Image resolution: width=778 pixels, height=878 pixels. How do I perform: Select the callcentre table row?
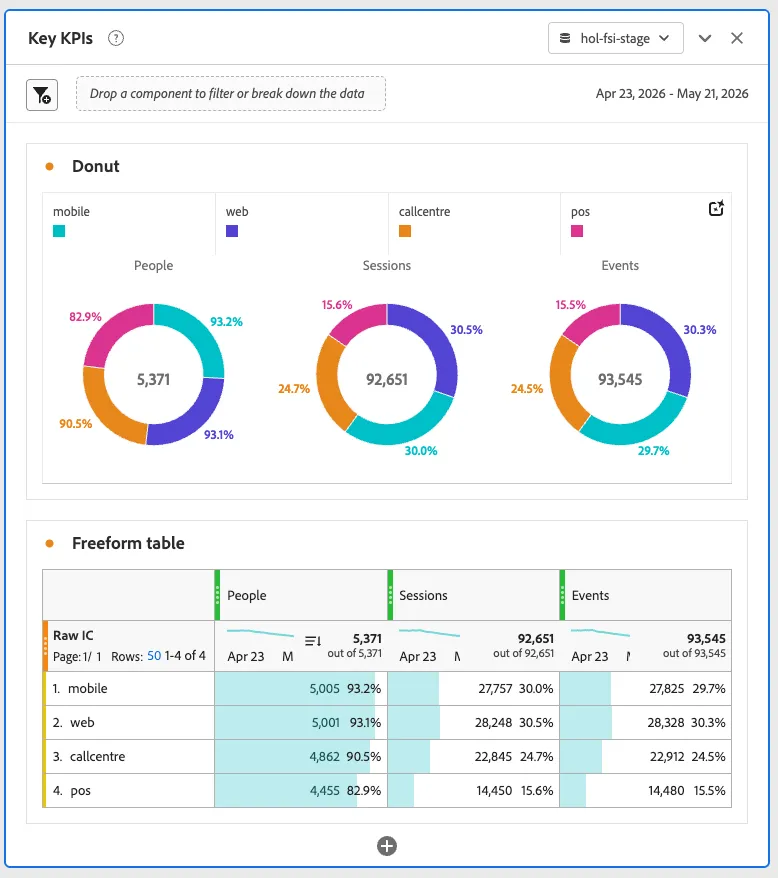click(387, 756)
